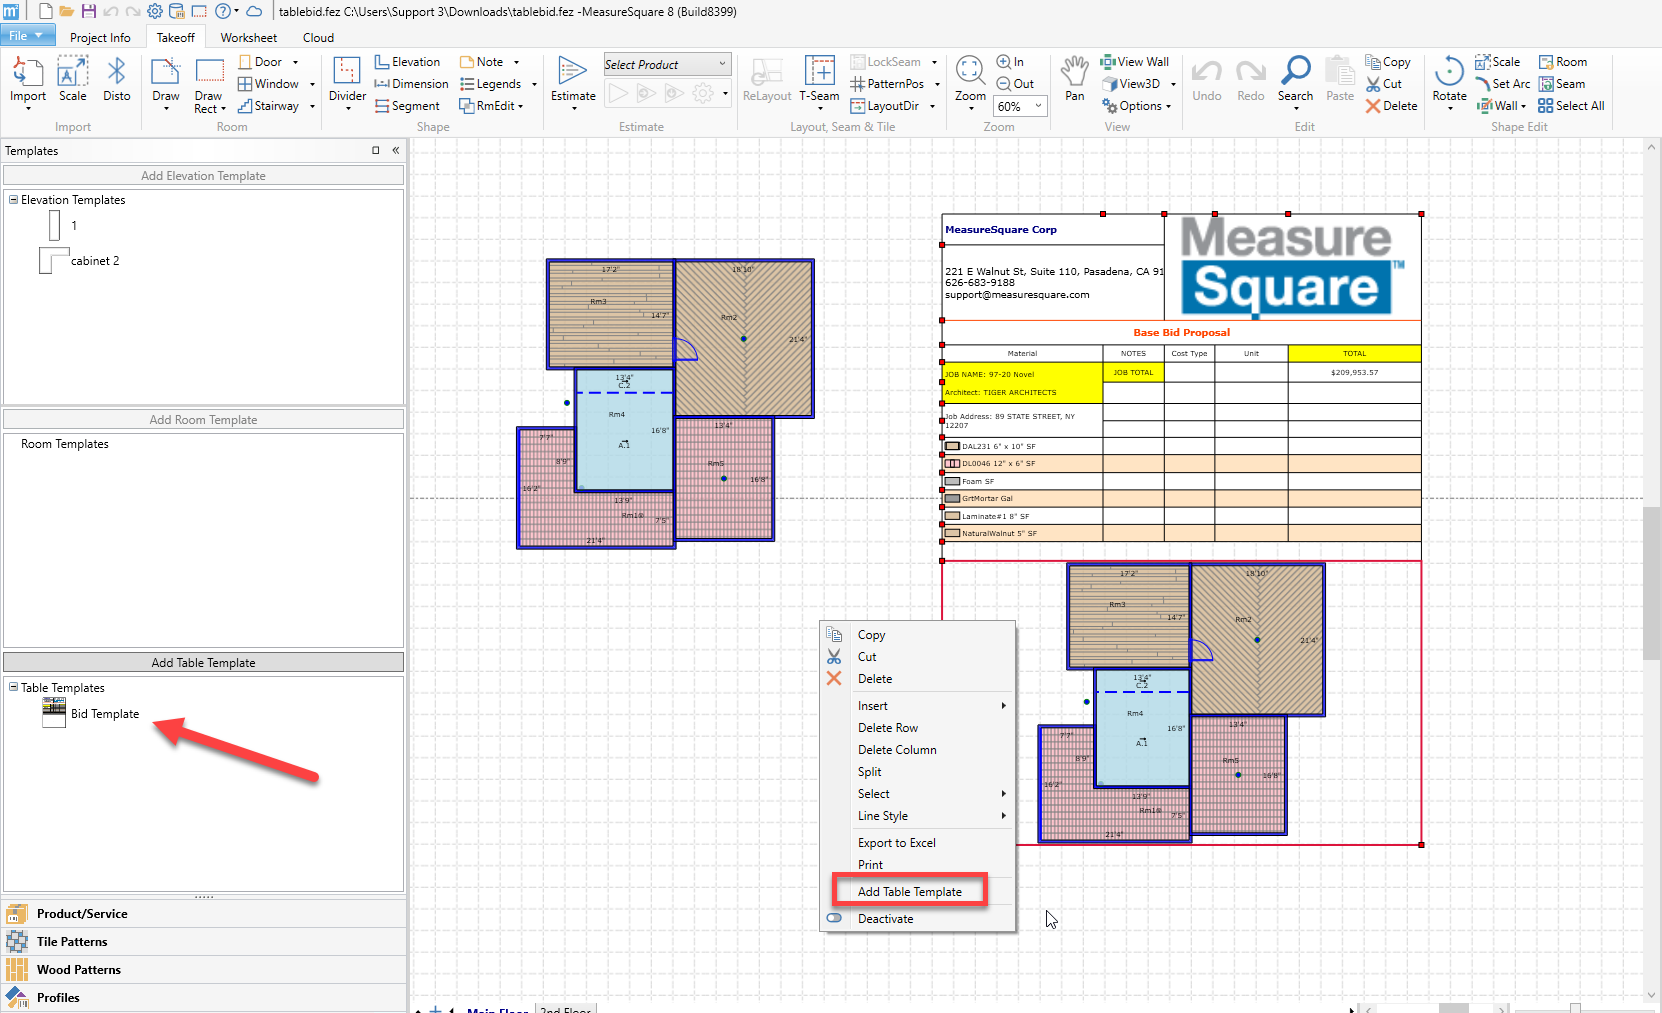Click Delete in the ribbon Edit group
1662x1013 pixels.
[x=1391, y=106]
